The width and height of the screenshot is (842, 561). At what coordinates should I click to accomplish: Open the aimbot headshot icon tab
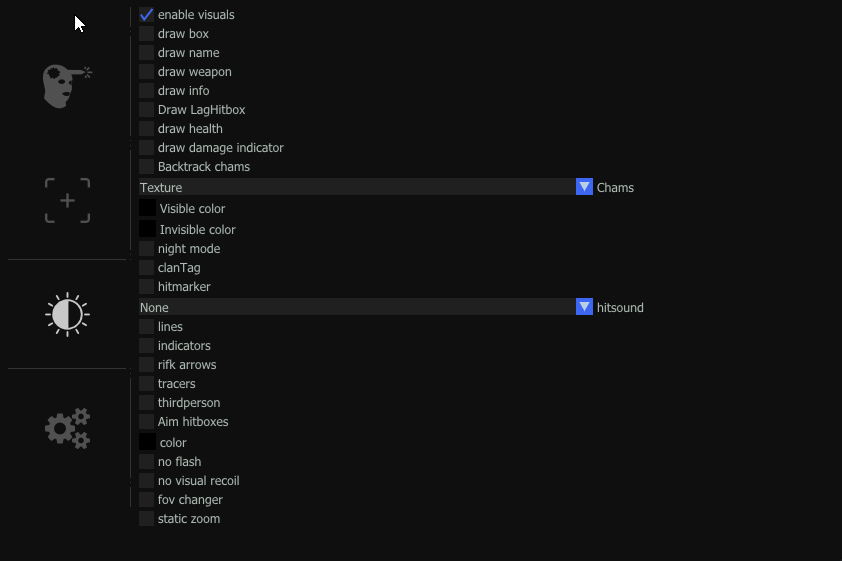pyautogui.click(x=66, y=86)
